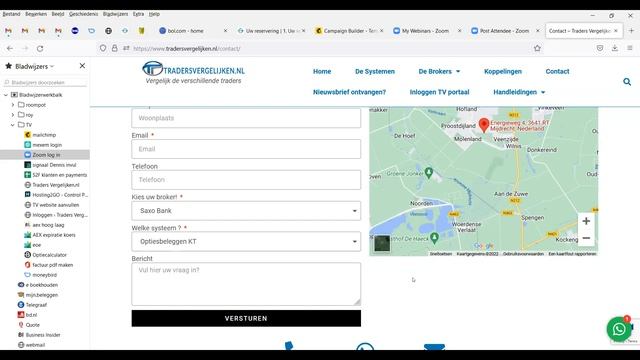Collapse the Bladwijzerwerkbalk folder
Image resolution: width=640 pixels, height=360 pixels.
[x=6, y=95]
